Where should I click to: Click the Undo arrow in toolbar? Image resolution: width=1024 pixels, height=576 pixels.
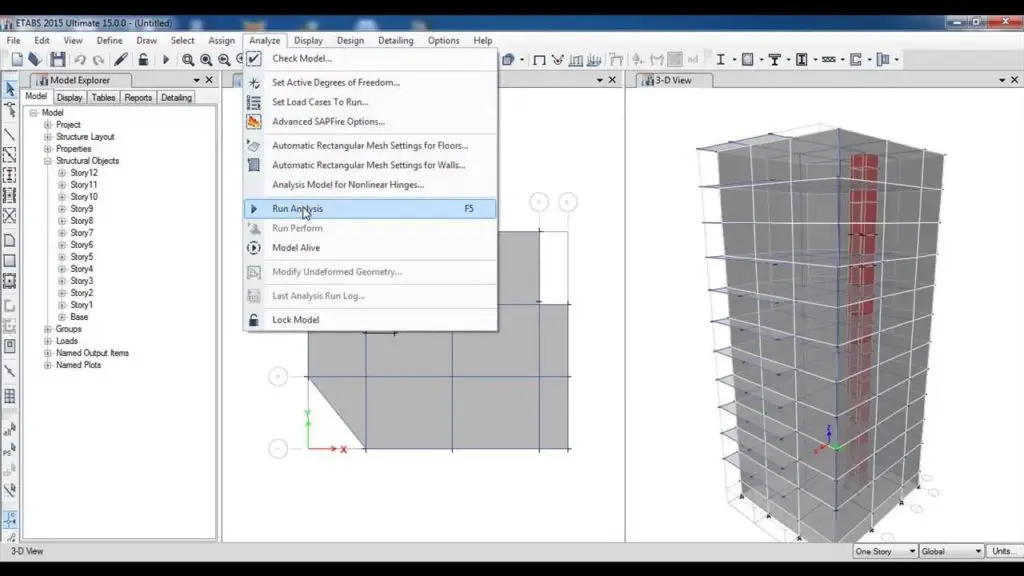click(80, 60)
